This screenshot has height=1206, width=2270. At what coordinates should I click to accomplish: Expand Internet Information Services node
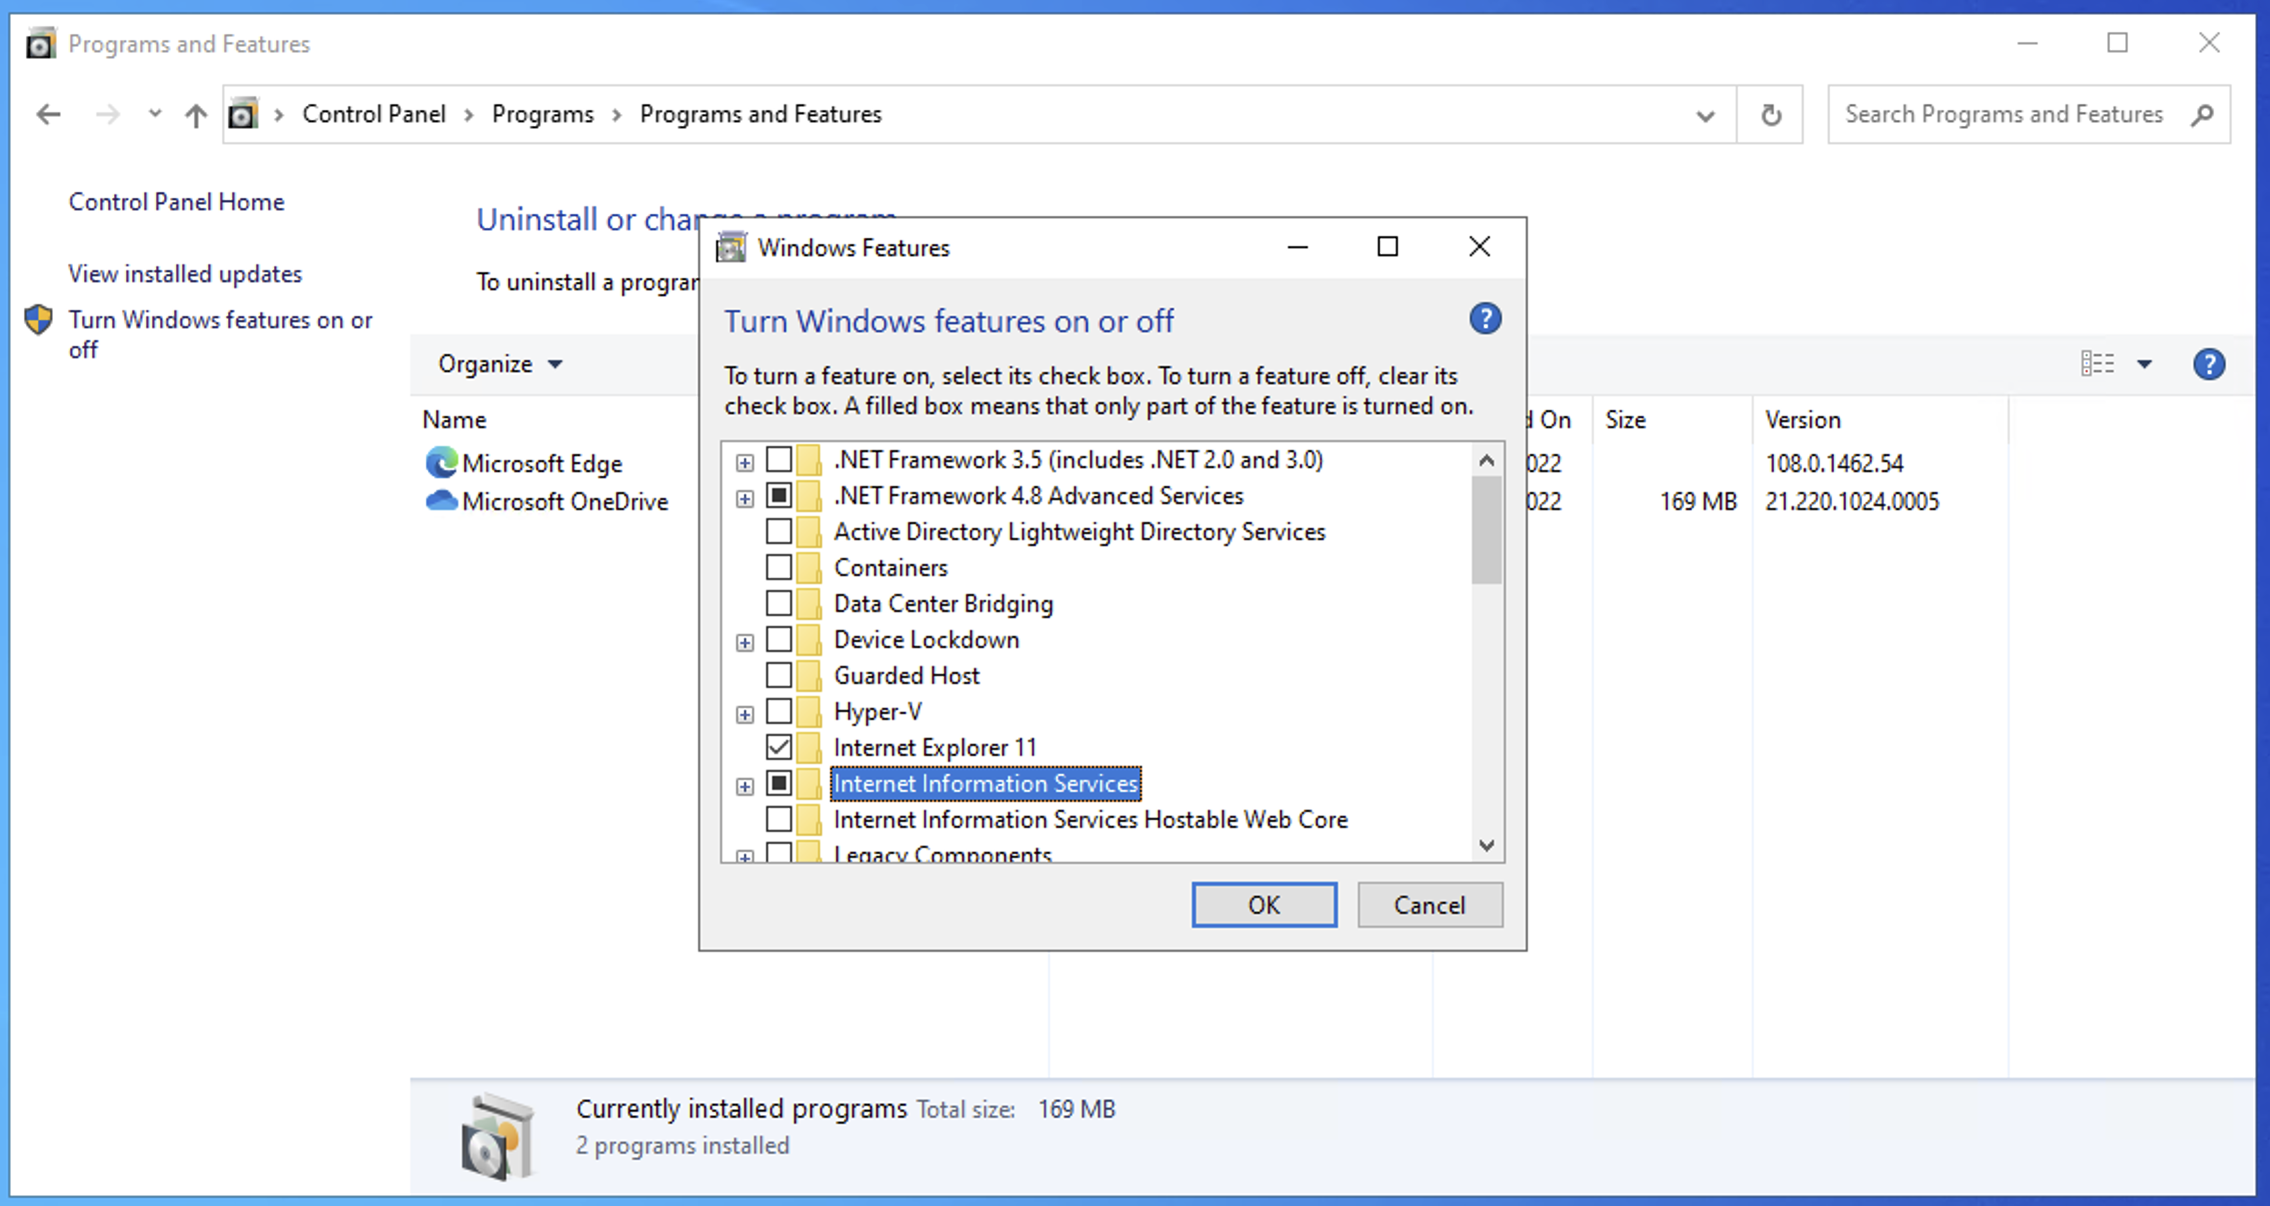pos(745,786)
